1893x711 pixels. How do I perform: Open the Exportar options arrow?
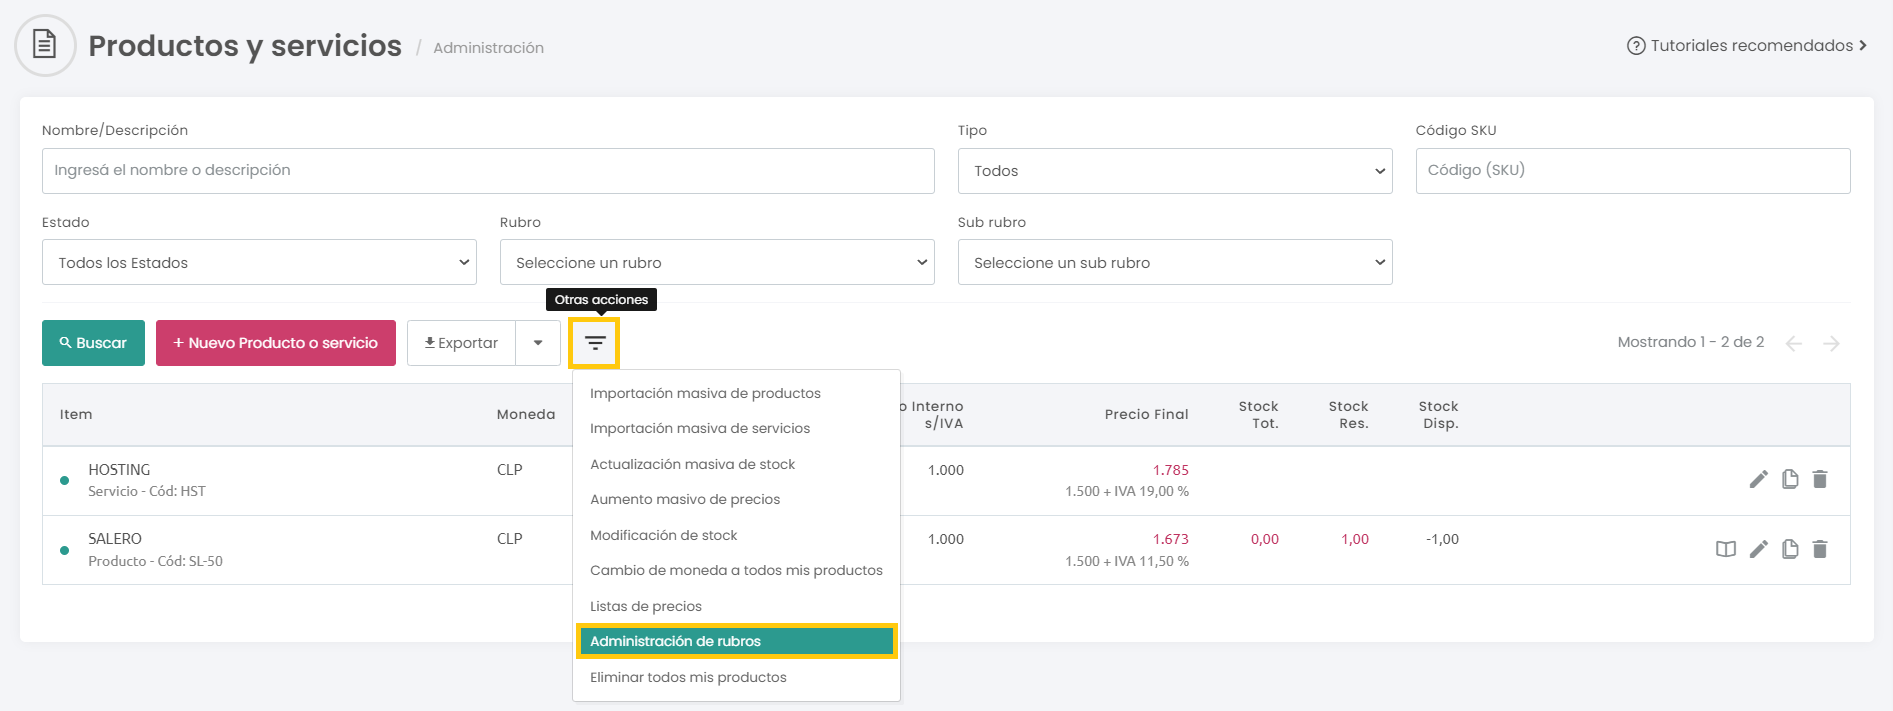pos(538,343)
